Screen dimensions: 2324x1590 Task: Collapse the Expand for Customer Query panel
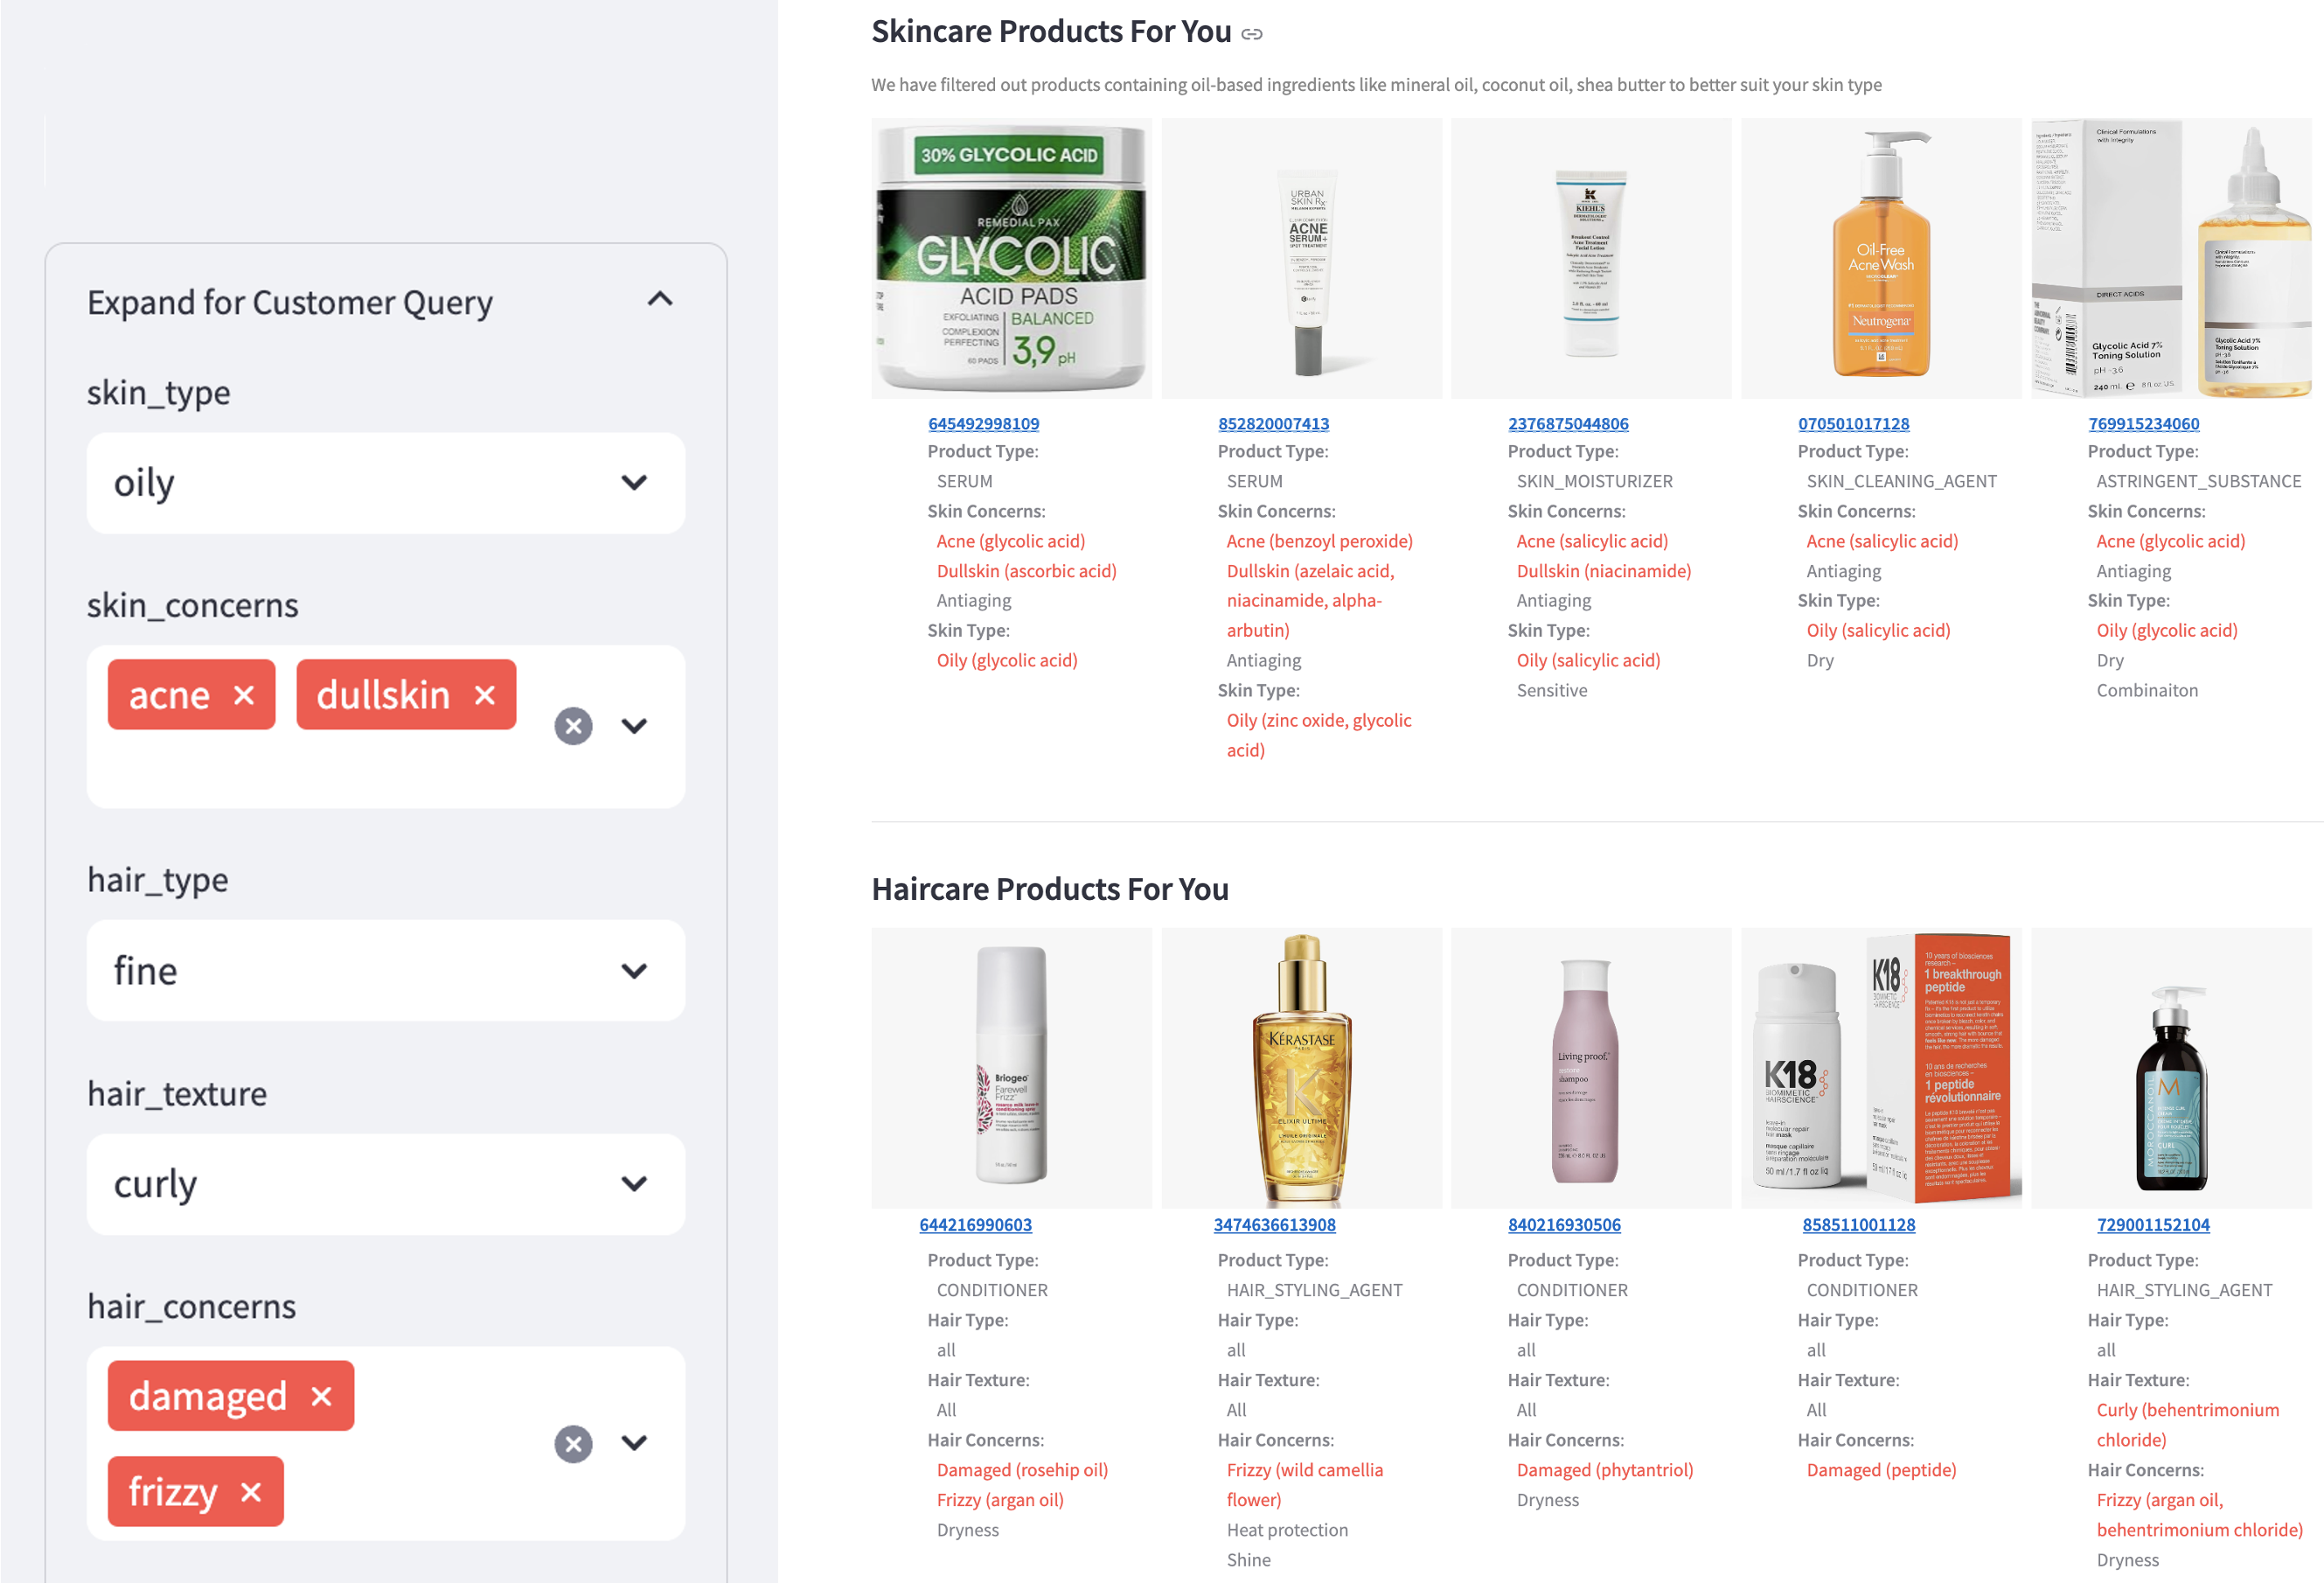point(660,299)
